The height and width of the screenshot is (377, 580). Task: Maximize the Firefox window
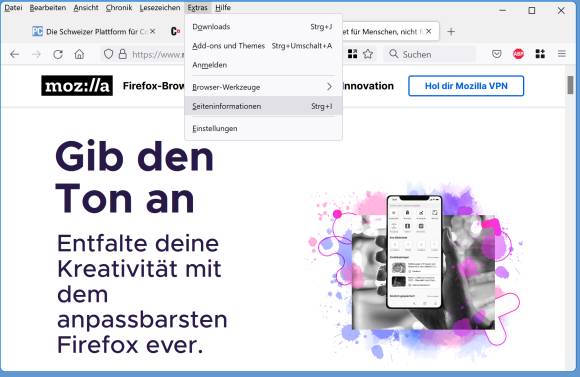[532, 10]
